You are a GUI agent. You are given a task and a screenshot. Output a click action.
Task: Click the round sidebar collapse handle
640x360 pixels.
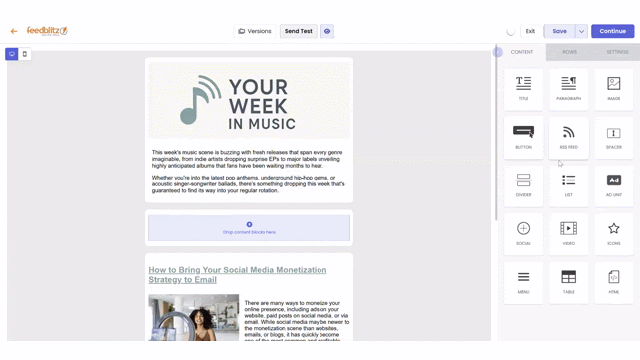click(x=497, y=52)
